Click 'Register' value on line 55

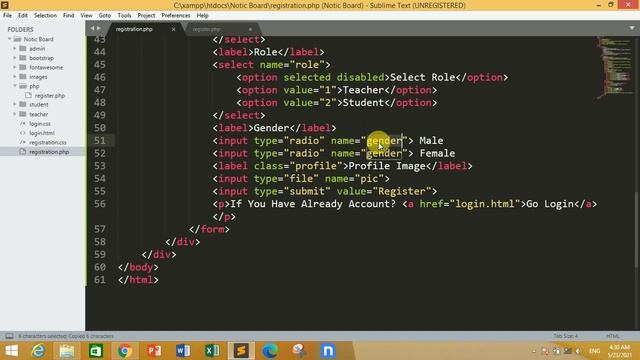coord(402,191)
